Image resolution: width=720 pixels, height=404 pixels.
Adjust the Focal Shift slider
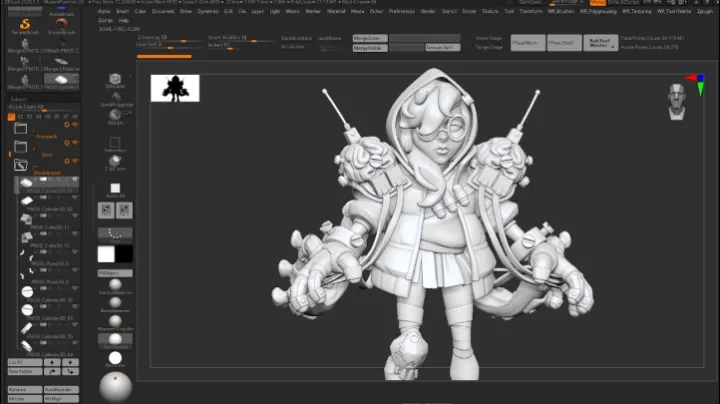pos(170,46)
